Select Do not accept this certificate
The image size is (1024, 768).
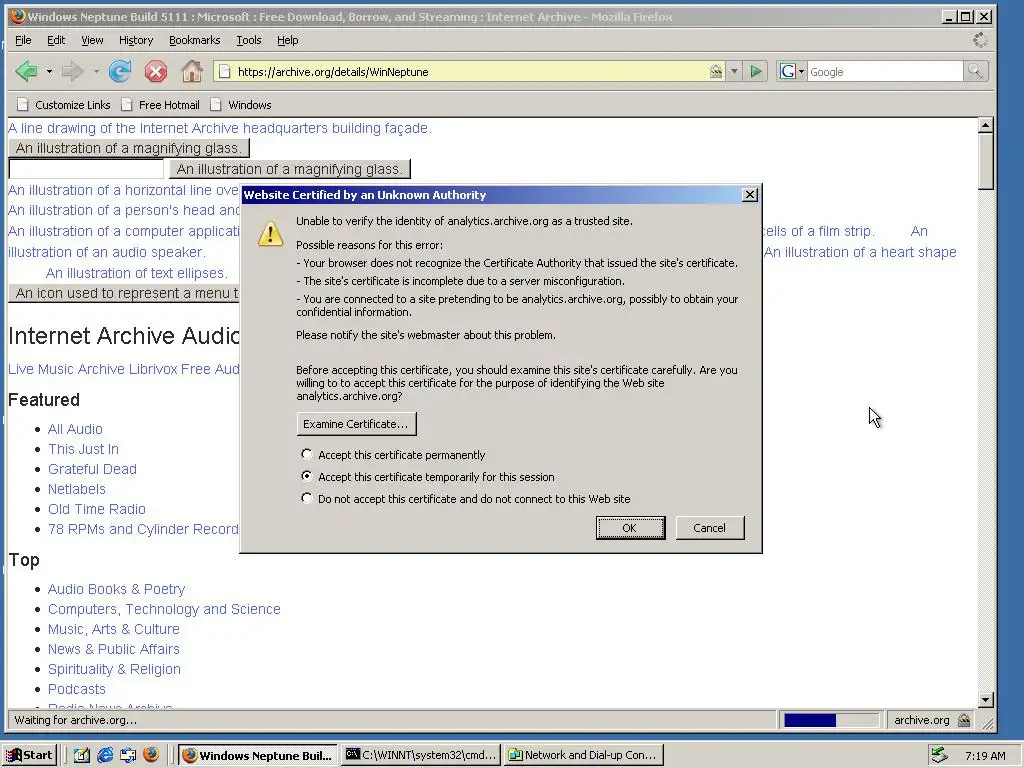(x=306, y=498)
